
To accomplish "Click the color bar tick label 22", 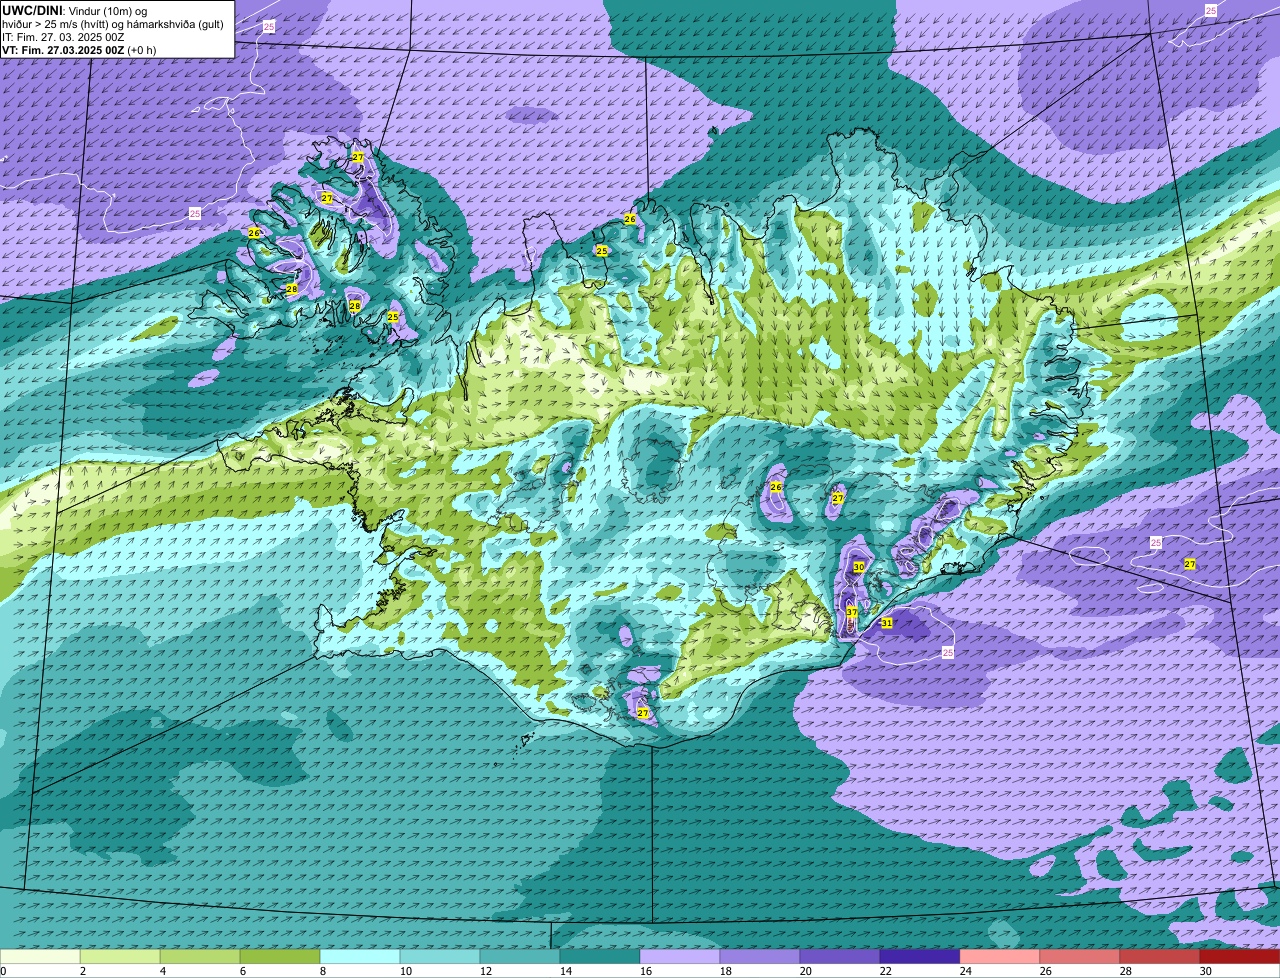I will (886, 971).
